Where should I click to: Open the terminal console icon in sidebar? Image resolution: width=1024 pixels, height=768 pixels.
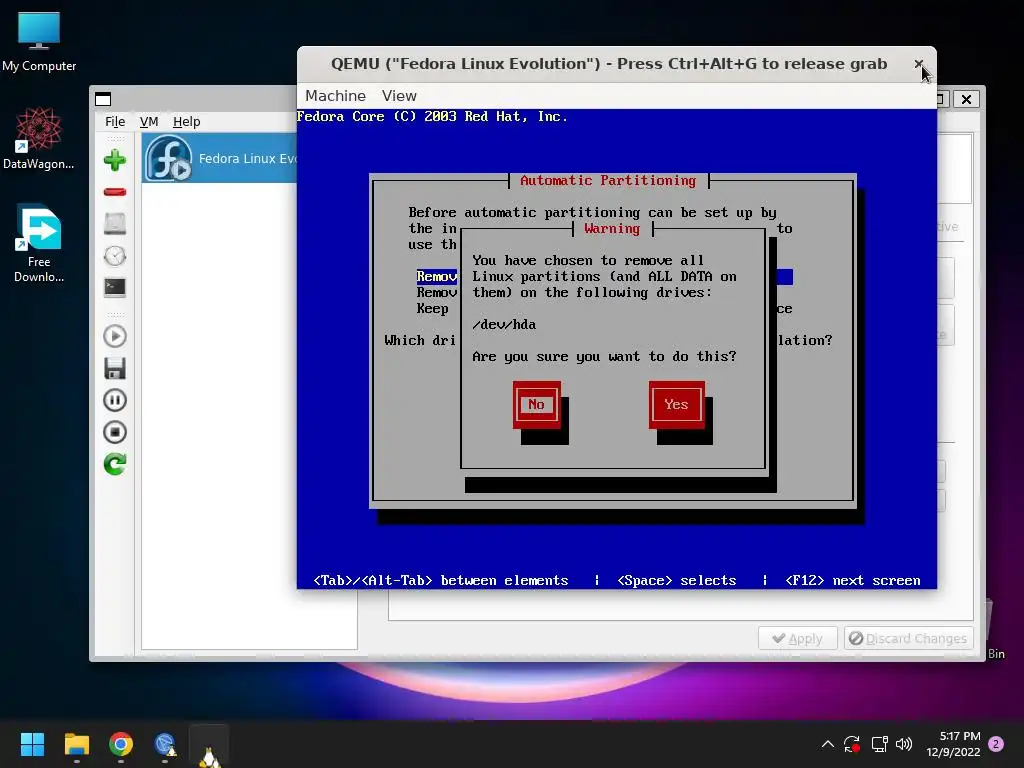point(115,287)
